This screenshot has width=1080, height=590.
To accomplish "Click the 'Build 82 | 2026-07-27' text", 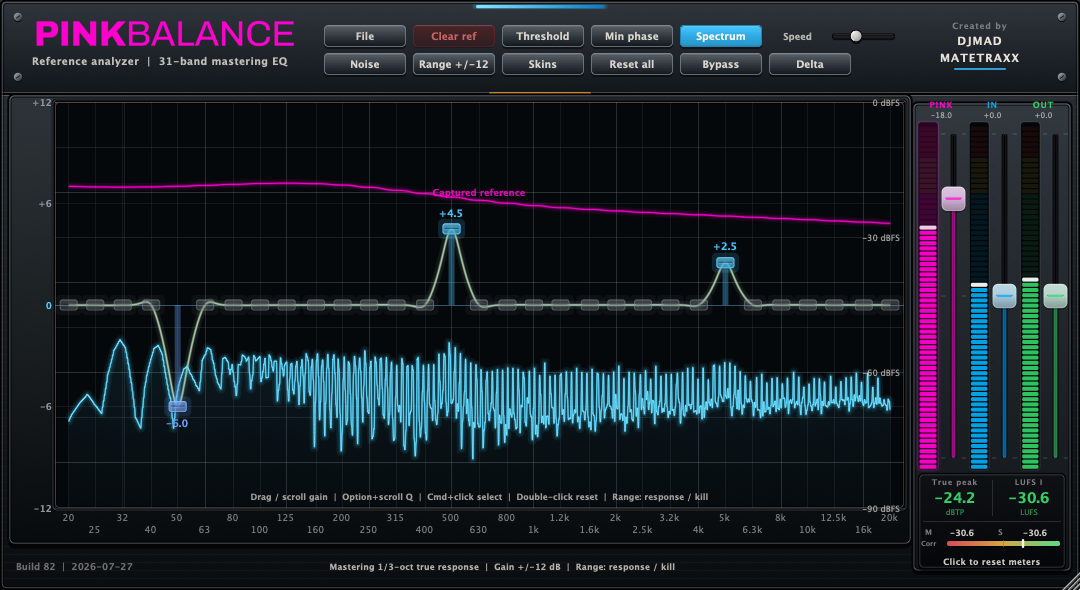I will coord(74,567).
